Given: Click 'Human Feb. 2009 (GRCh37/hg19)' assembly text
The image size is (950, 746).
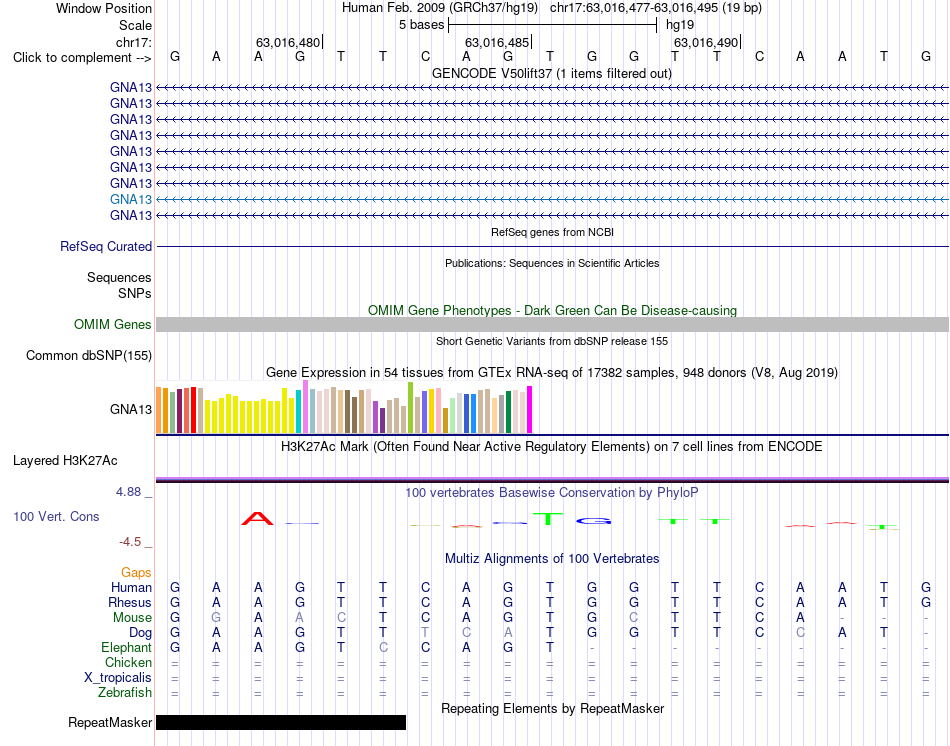Looking at the screenshot, I should (x=440, y=8).
